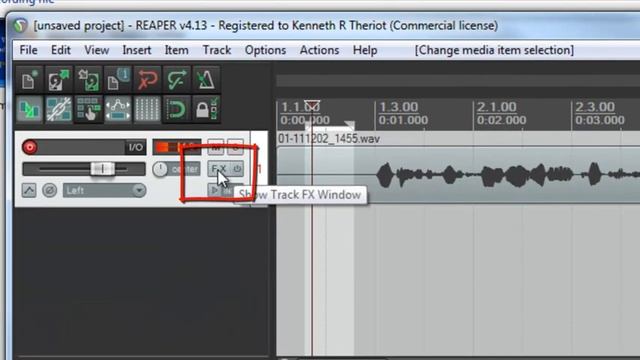The height and width of the screenshot is (360, 640).
Task: Click the Save Project toolbar icon
Action: (x=88, y=80)
